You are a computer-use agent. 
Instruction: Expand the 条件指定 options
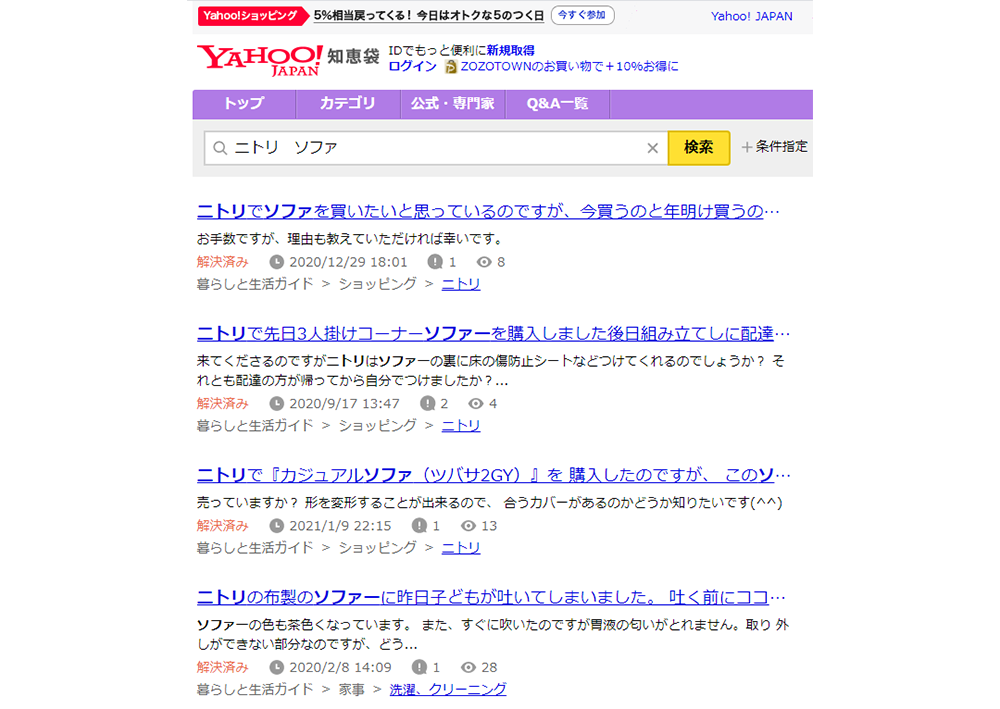(774, 147)
